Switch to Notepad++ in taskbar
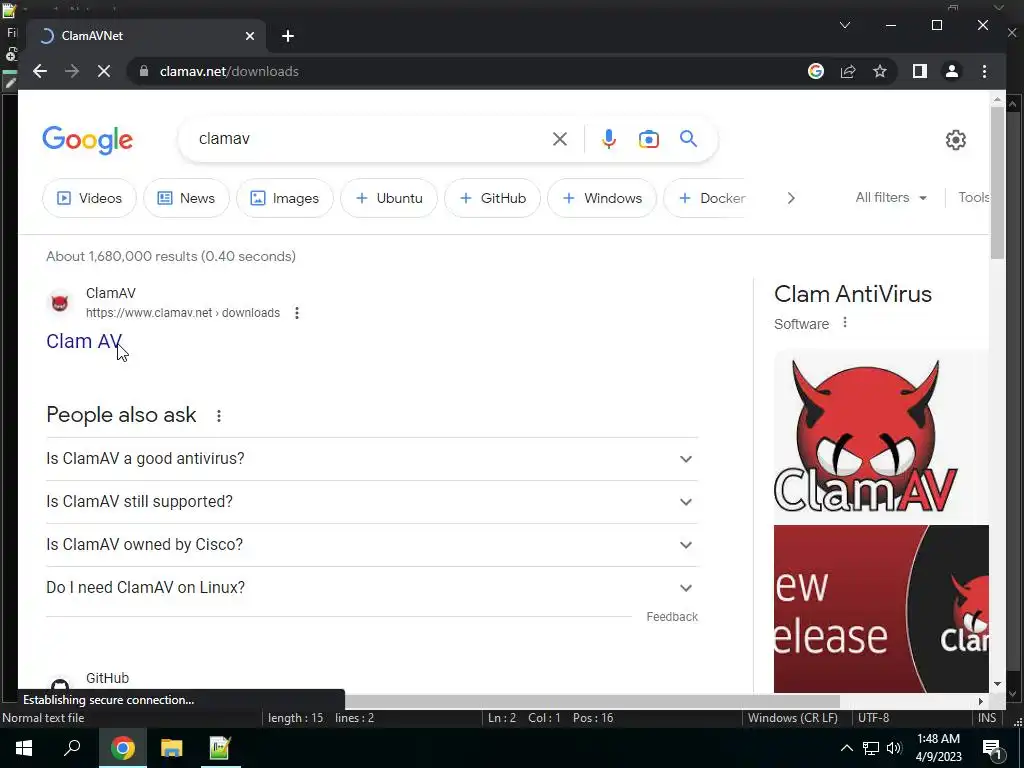 pyautogui.click(x=219, y=748)
